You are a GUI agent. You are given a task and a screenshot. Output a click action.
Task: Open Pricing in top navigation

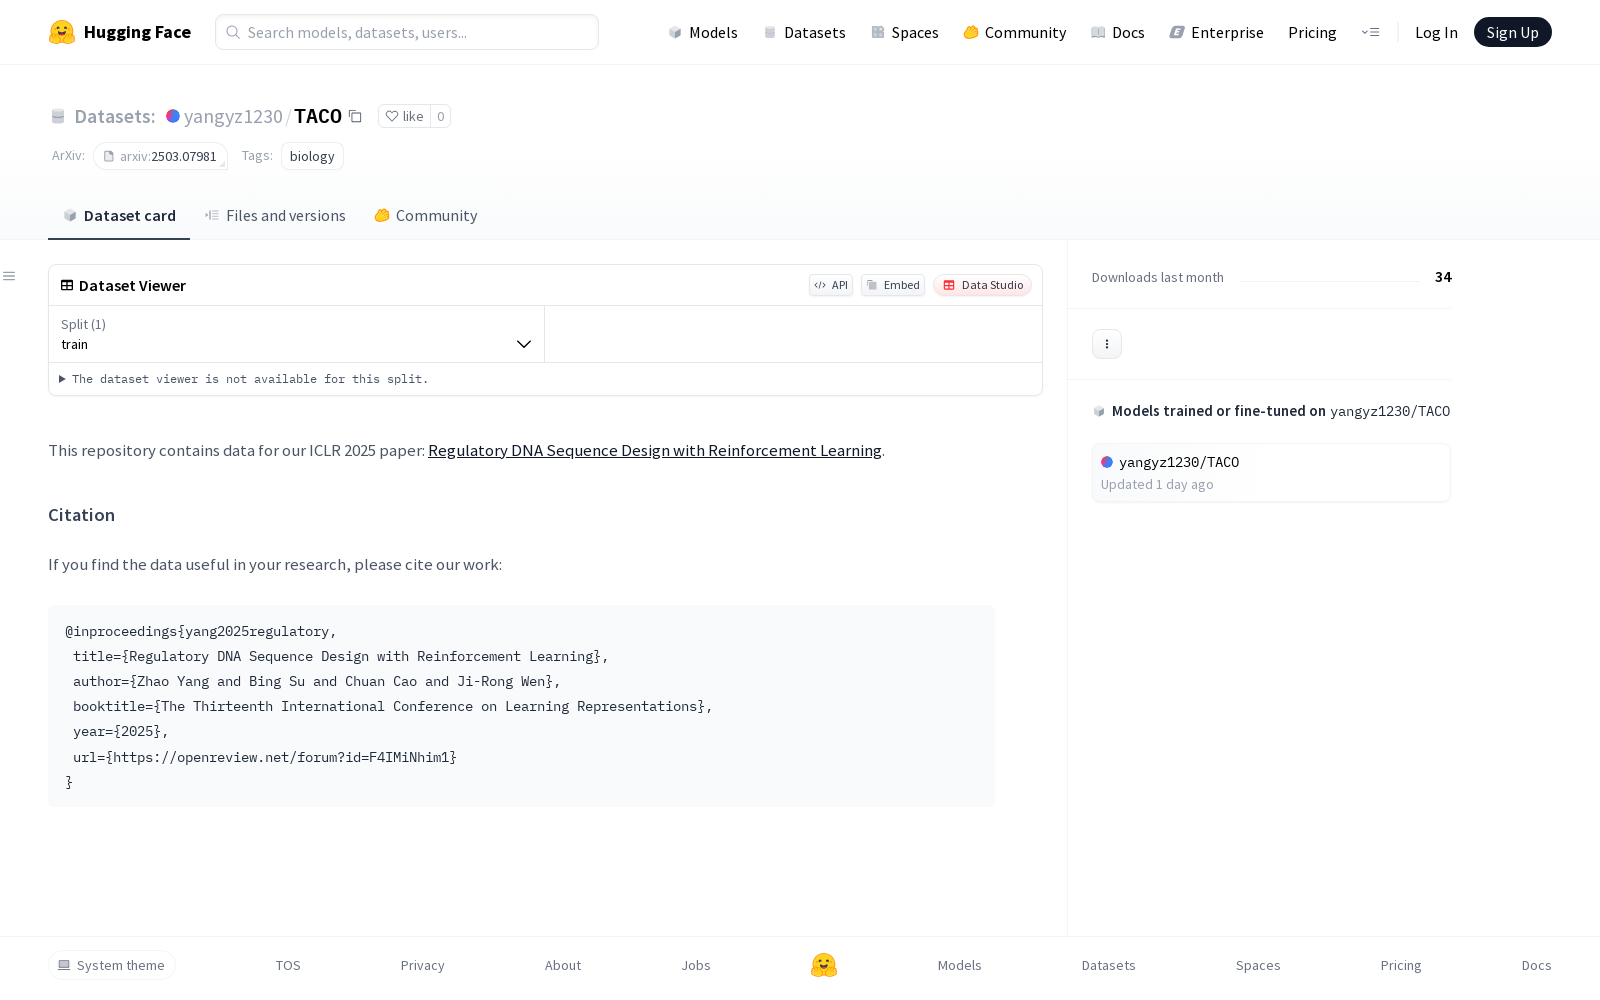[1312, 32]
